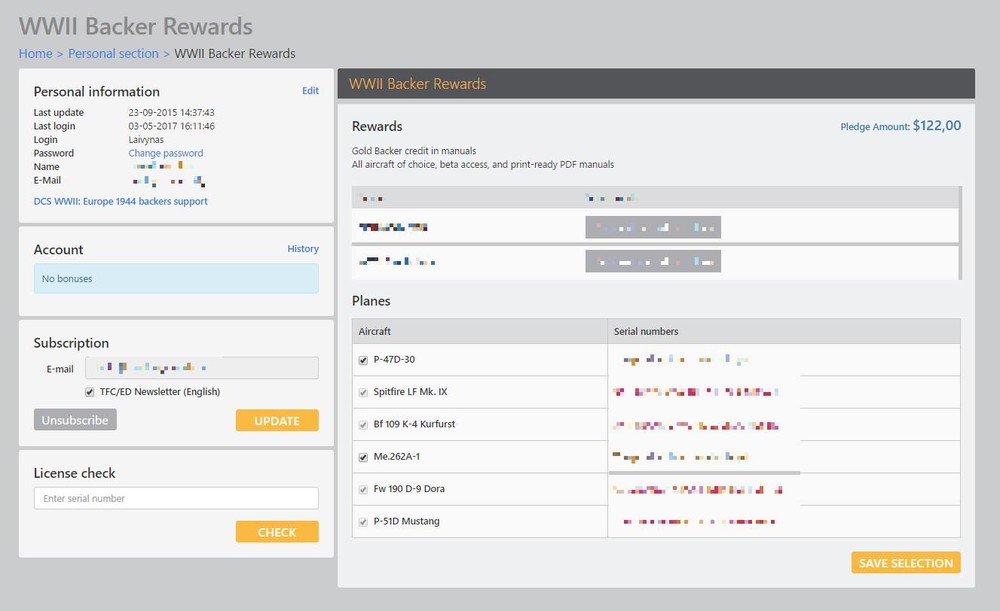Click the second blurred gray reward key box
This screenshot has height=611, width=1000.
(x=653, y=261)
